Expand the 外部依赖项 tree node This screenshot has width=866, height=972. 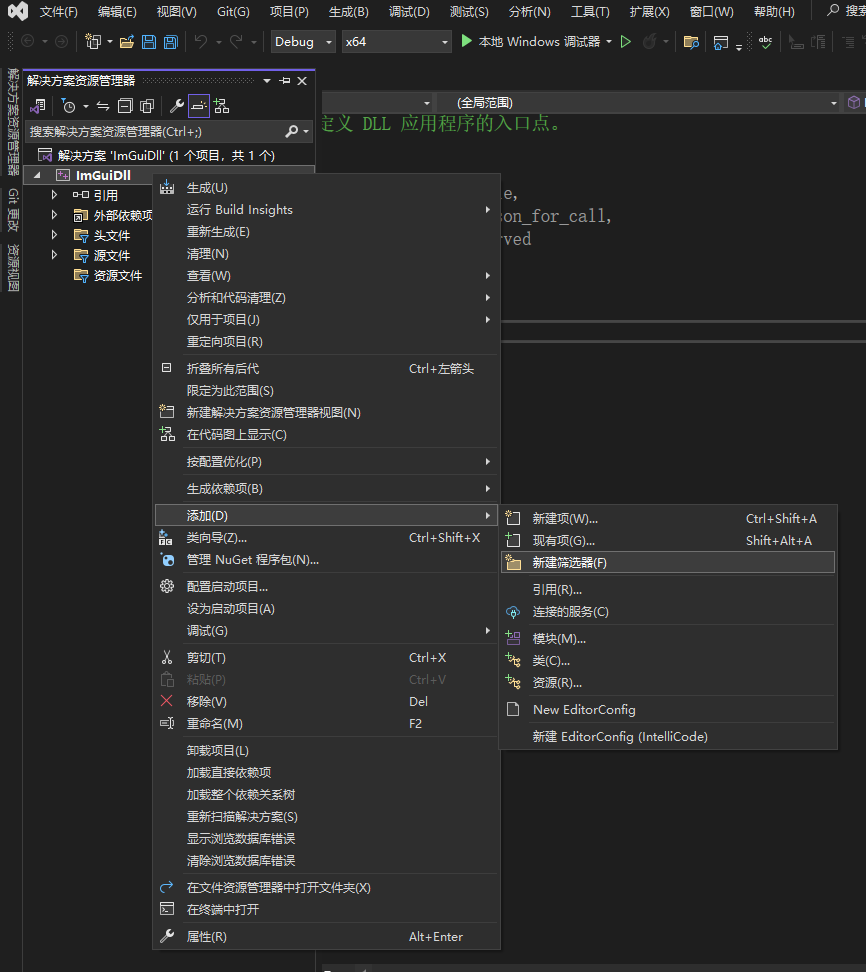55,215
